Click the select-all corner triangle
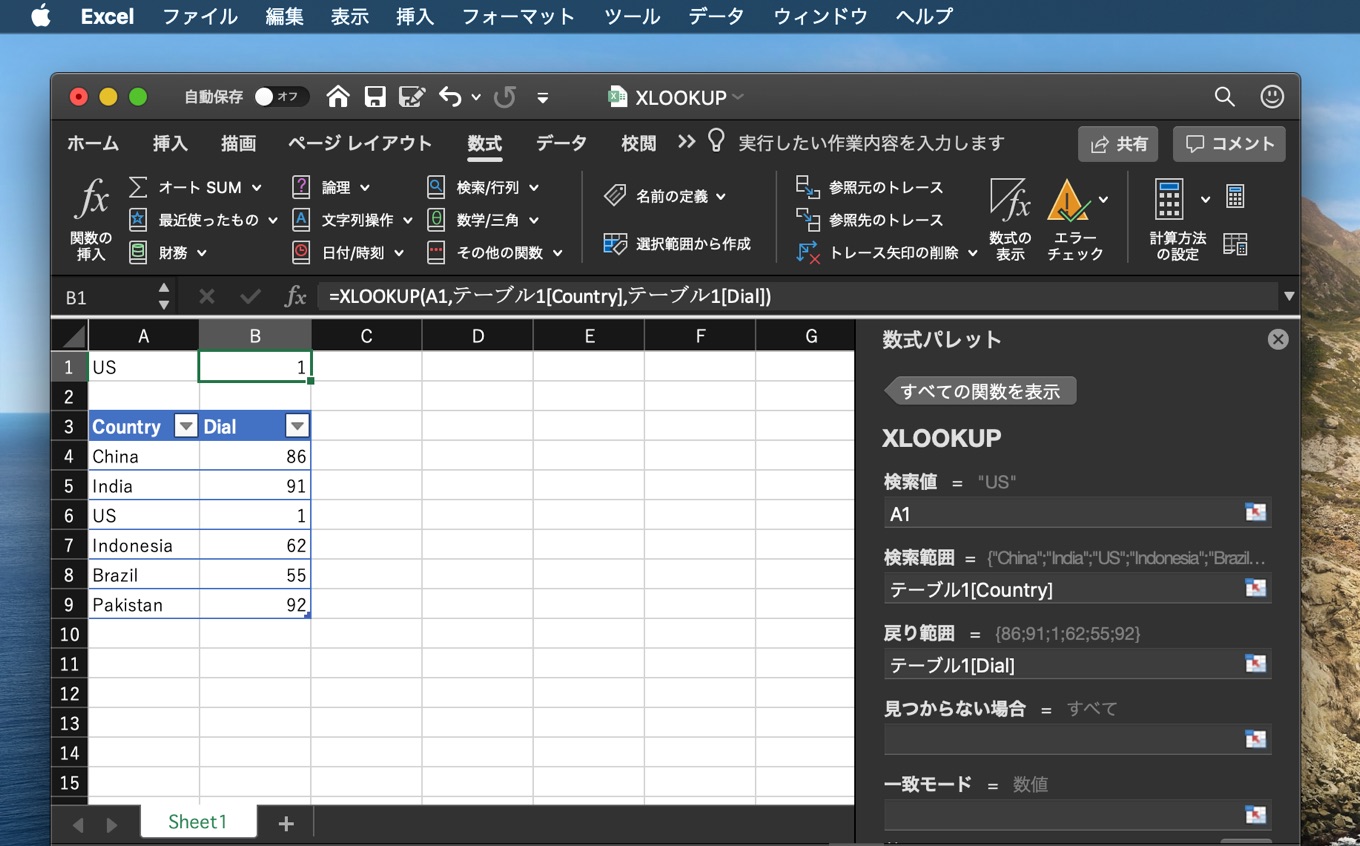The image size is (1360, 846). pyautogui.click(x=70, y=336)
